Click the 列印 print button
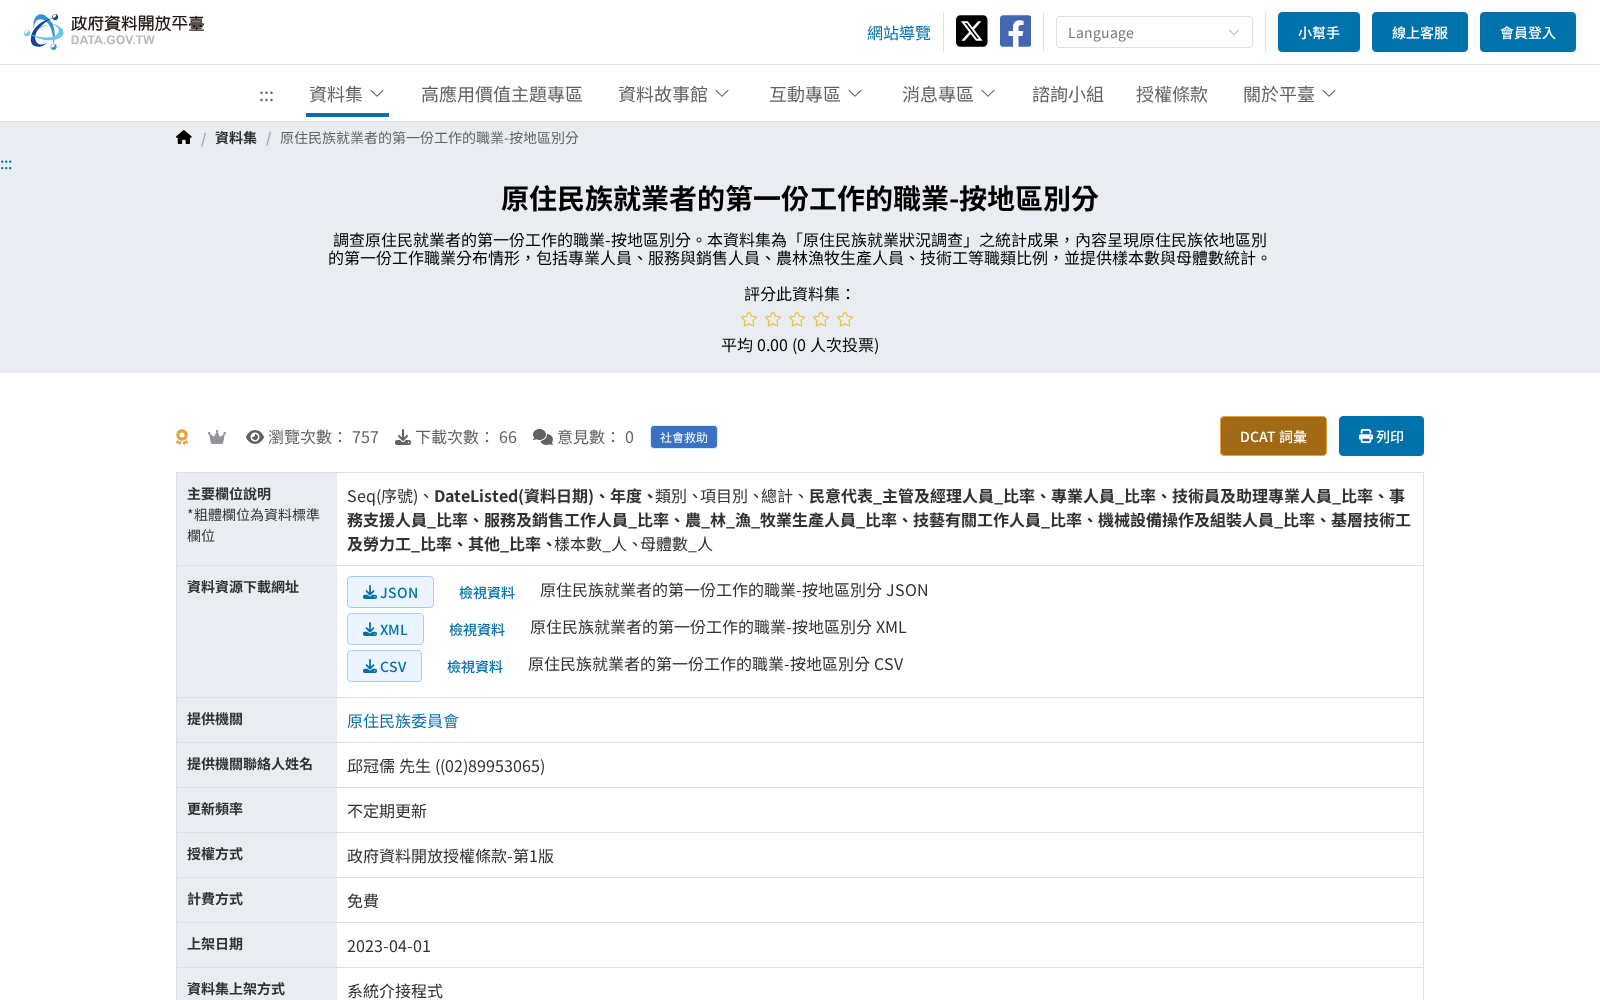1600x1000 pixels. tap(1381, 436)
